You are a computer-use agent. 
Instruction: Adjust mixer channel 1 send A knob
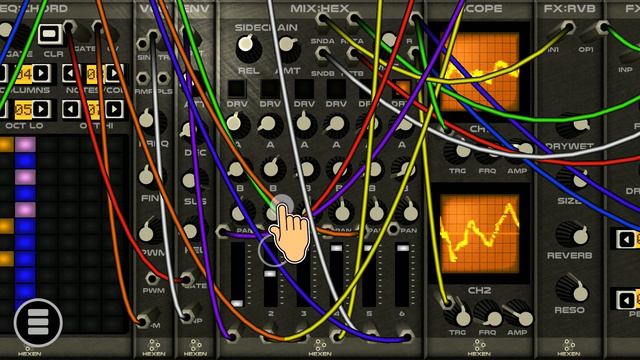237,124
